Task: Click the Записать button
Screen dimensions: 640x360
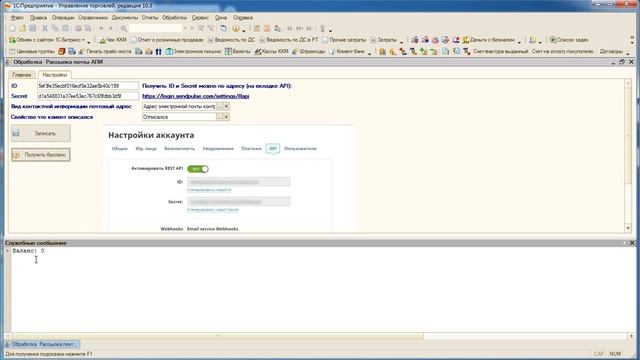Action: (x=41, y=133)
